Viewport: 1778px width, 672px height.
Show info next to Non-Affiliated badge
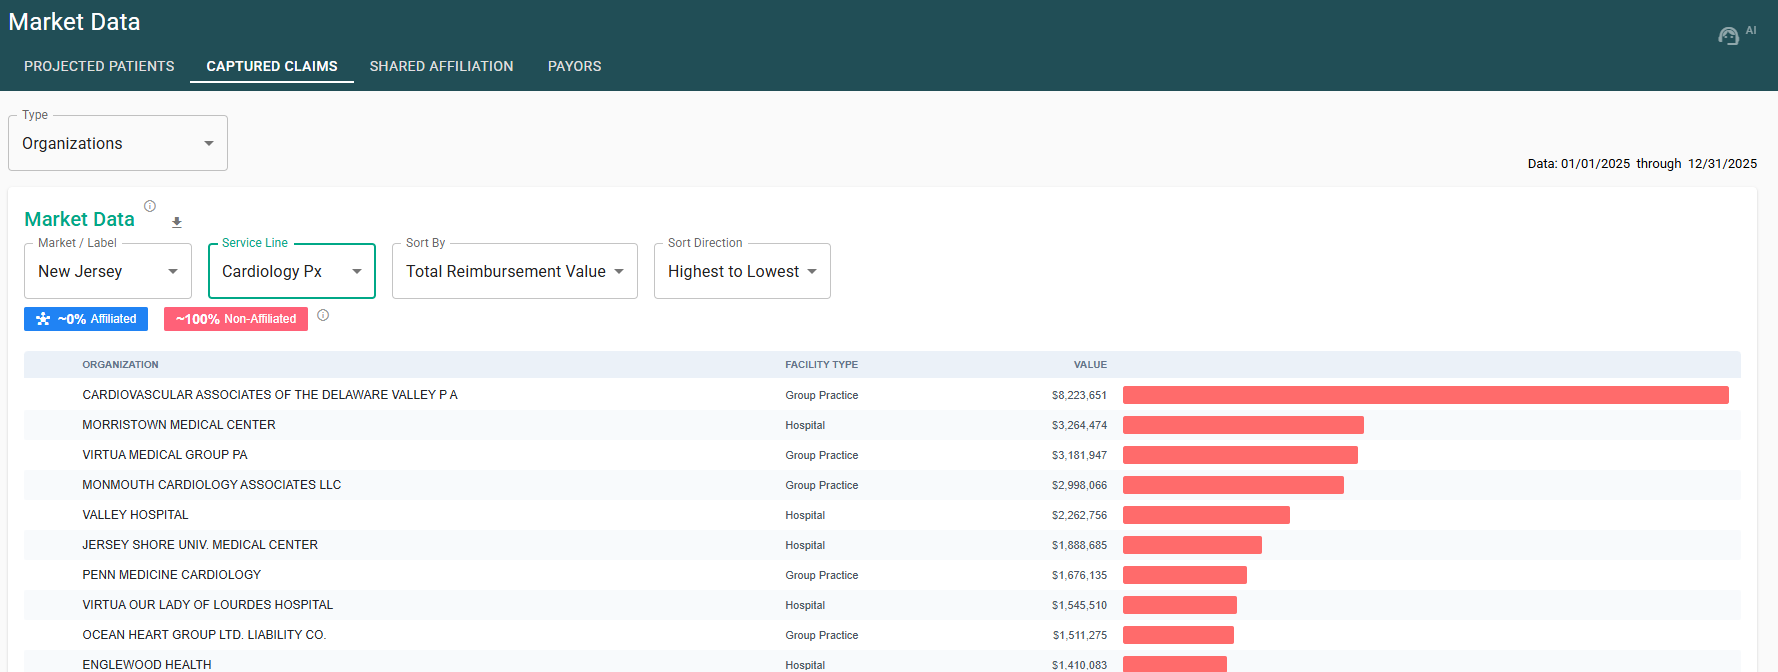coord(323,315)
